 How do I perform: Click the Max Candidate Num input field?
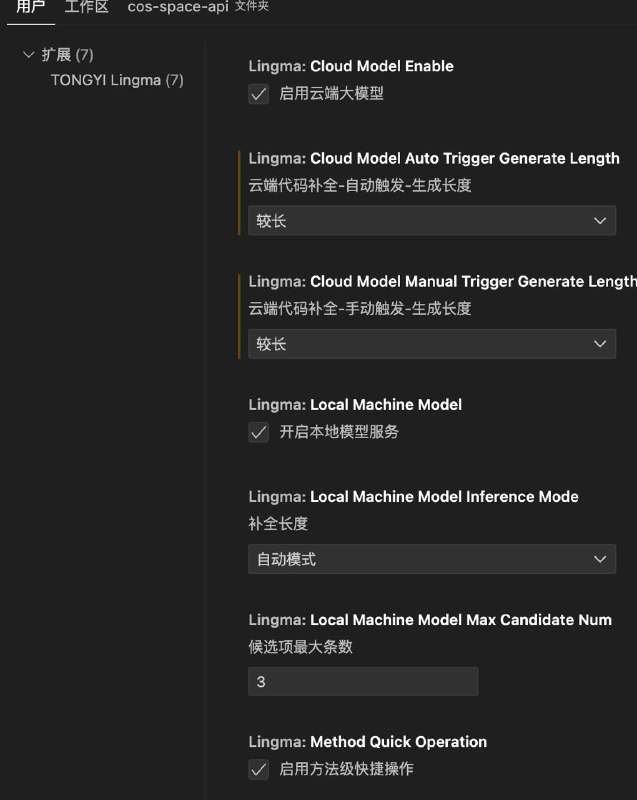[363, 681]
